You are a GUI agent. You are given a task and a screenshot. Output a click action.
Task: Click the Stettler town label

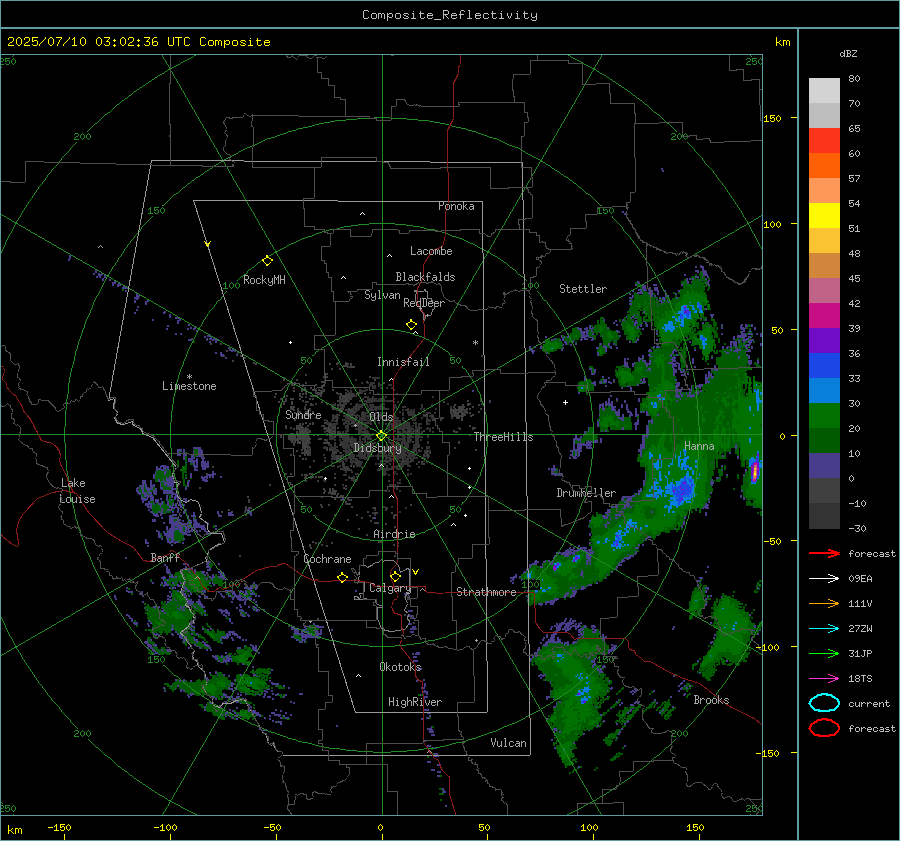[x=583, y=289]
